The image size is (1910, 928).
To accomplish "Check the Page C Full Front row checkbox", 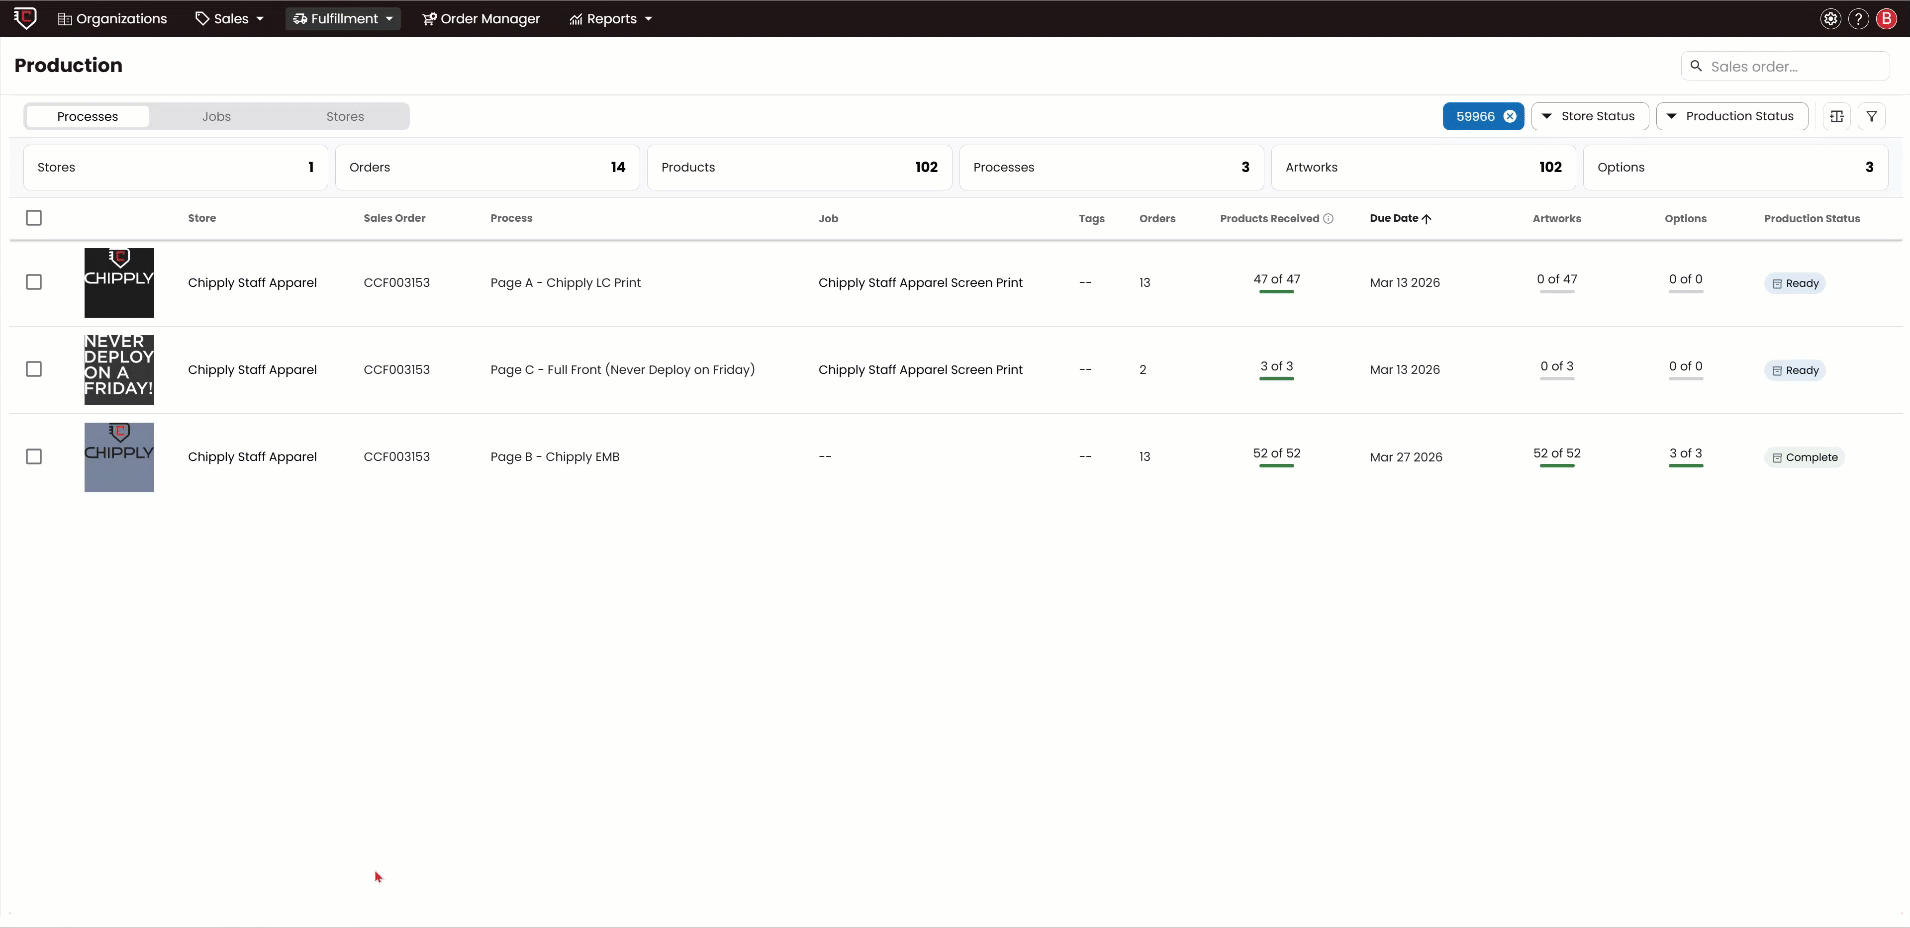I will click(x=34, y=369).
